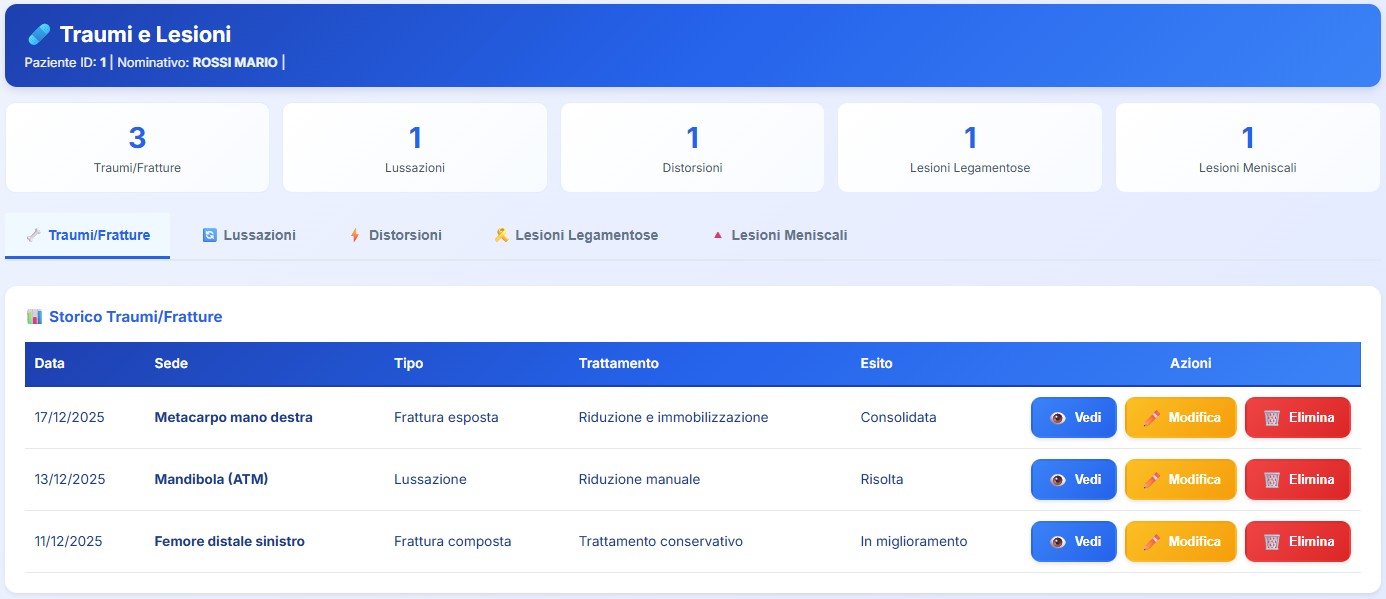The height and width of the screenshot is (599, 1386).
Task: Open the Distorsioni tab
Action: 395,236
